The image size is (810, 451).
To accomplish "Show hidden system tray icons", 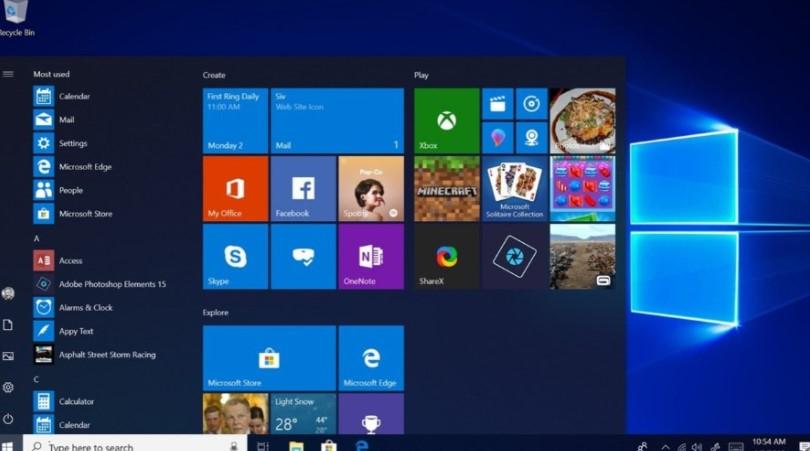I will click(665, 447).
